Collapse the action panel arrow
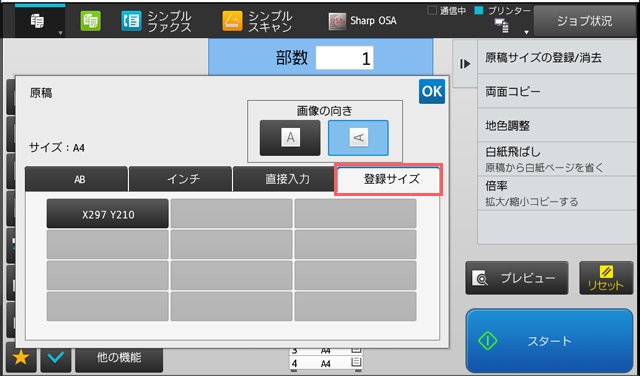The width and height of the screenshot is (640, 376). pos(465,64)
